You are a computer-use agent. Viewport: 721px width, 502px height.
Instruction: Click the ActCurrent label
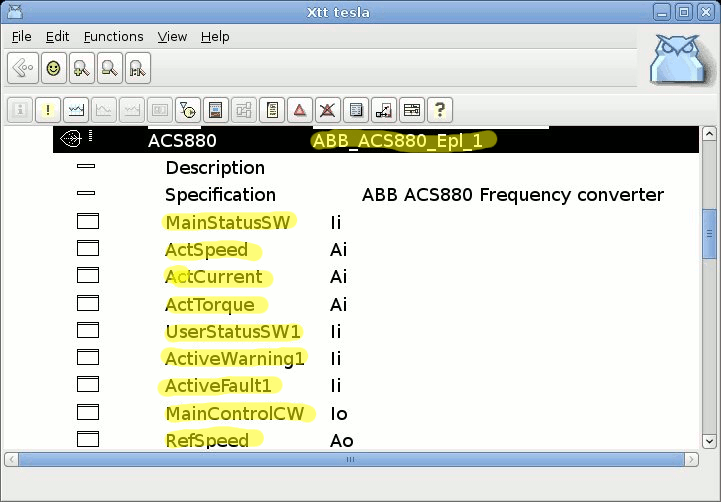pos(214,277)
